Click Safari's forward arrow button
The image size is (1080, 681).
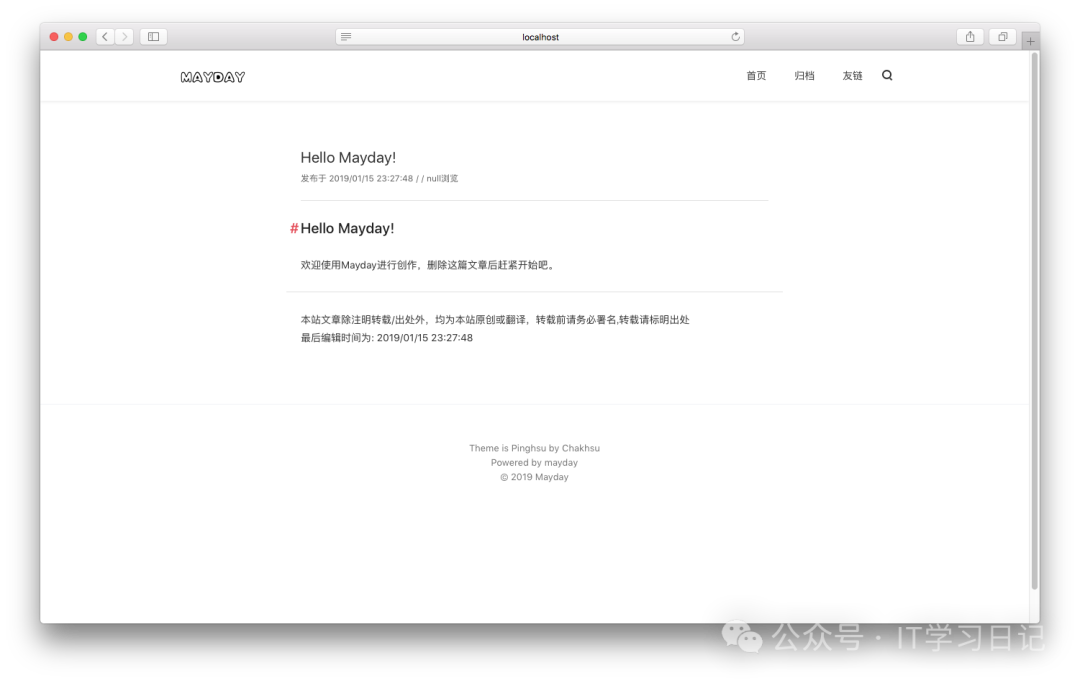[x=124, y=37]
